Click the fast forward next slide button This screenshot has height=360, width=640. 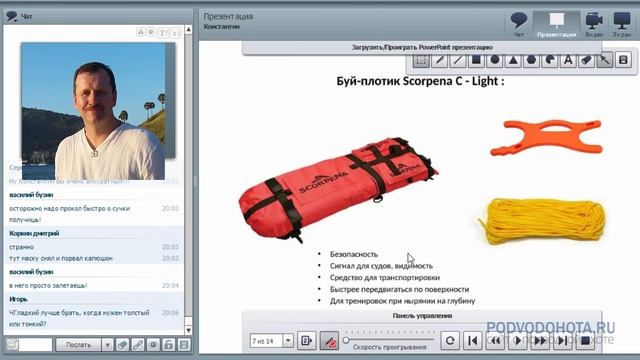(540, 340)
